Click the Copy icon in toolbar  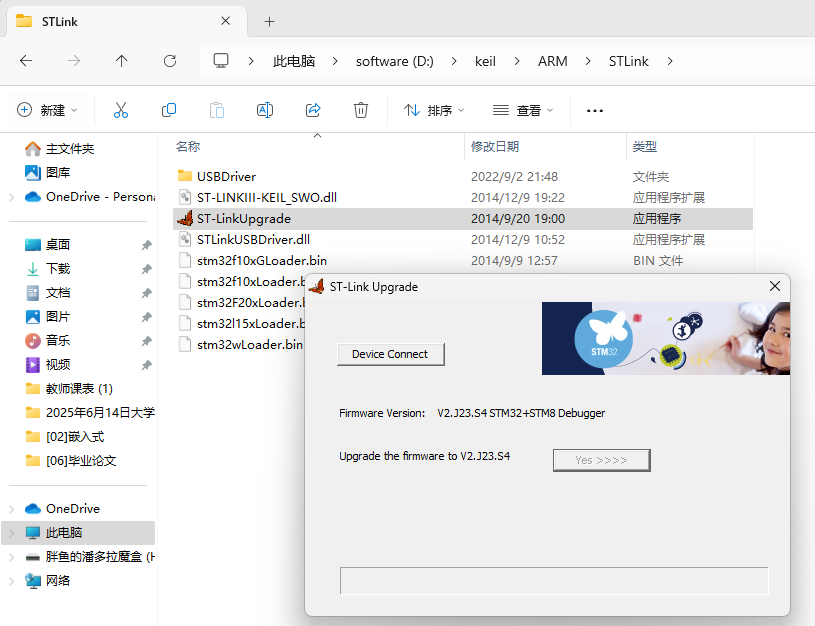pos(169,110)
